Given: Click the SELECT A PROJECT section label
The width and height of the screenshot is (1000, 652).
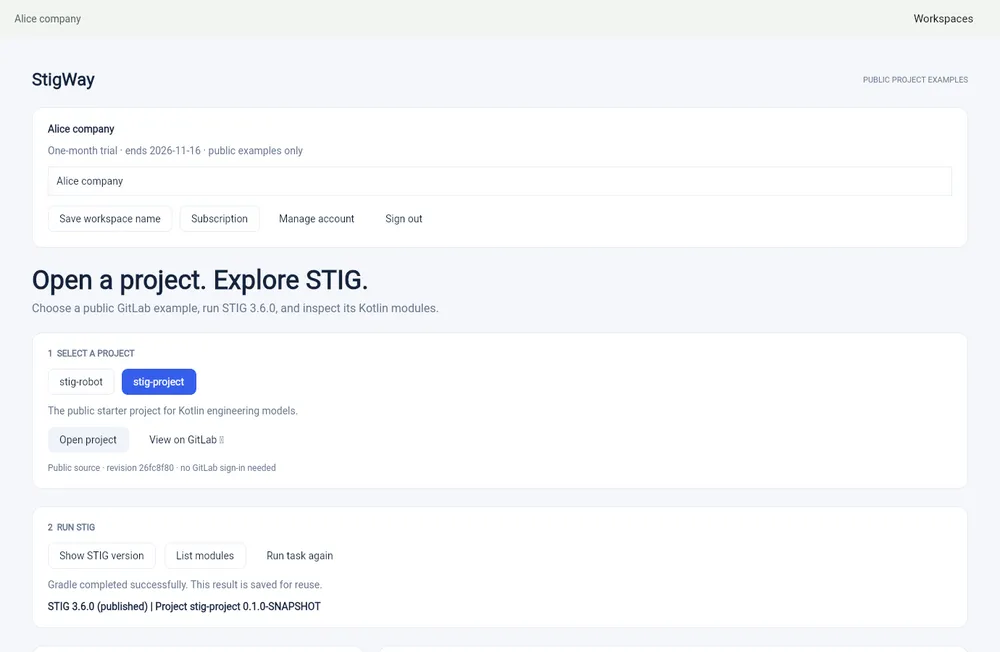Looking at the screenshot, I should tap(91, 353).
